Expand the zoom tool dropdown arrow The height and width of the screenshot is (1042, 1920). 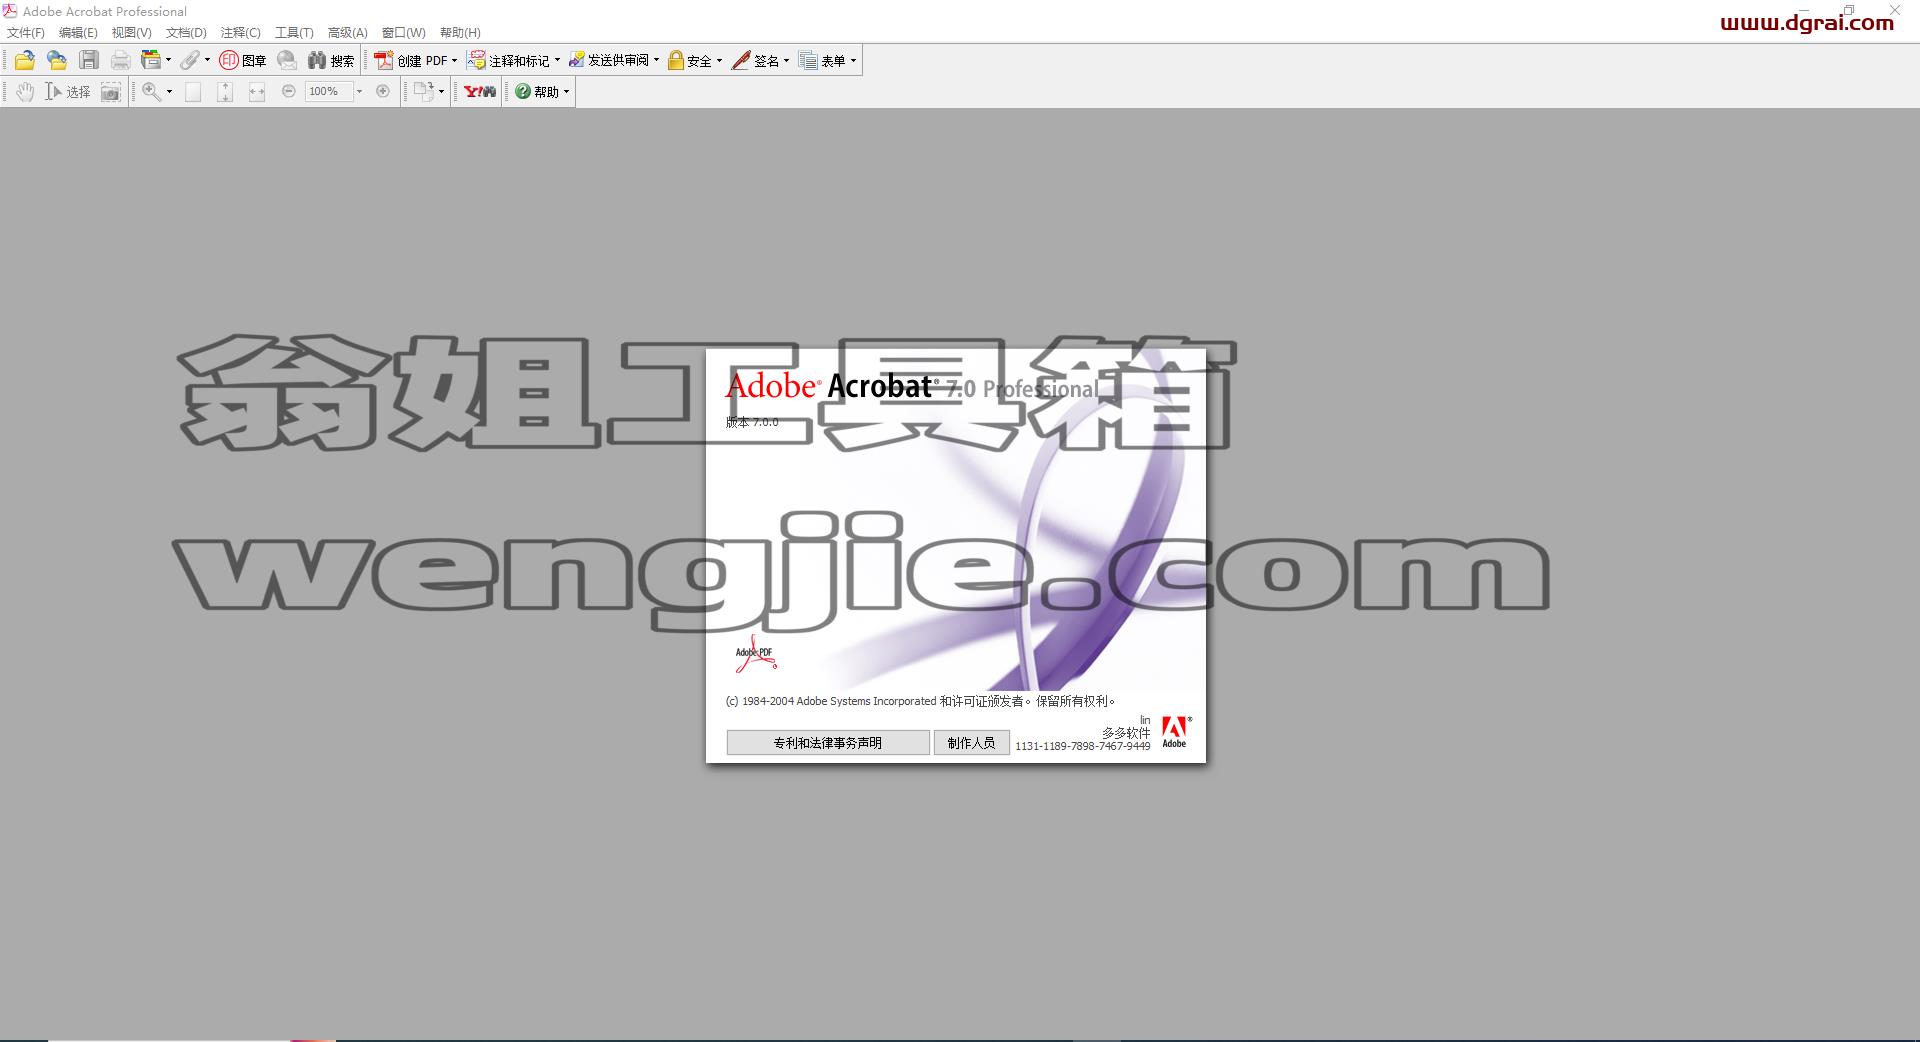169,92
